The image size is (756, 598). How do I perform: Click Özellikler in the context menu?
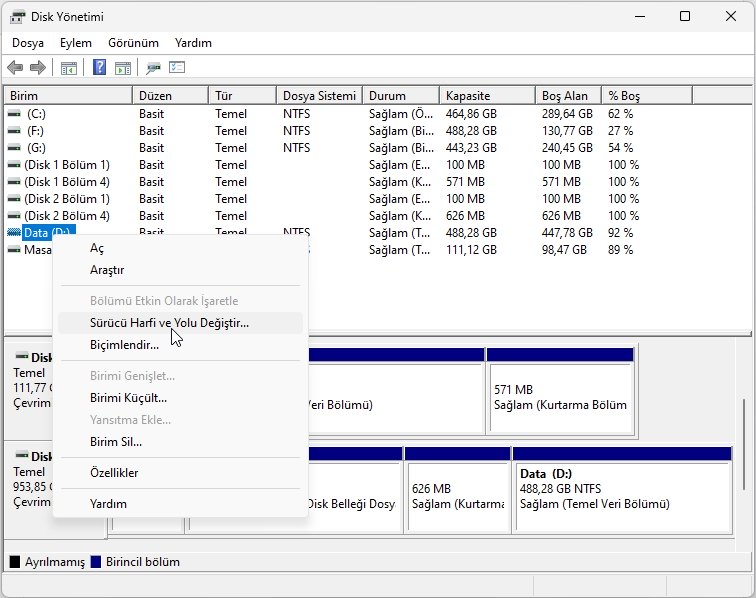click(114, 473)
